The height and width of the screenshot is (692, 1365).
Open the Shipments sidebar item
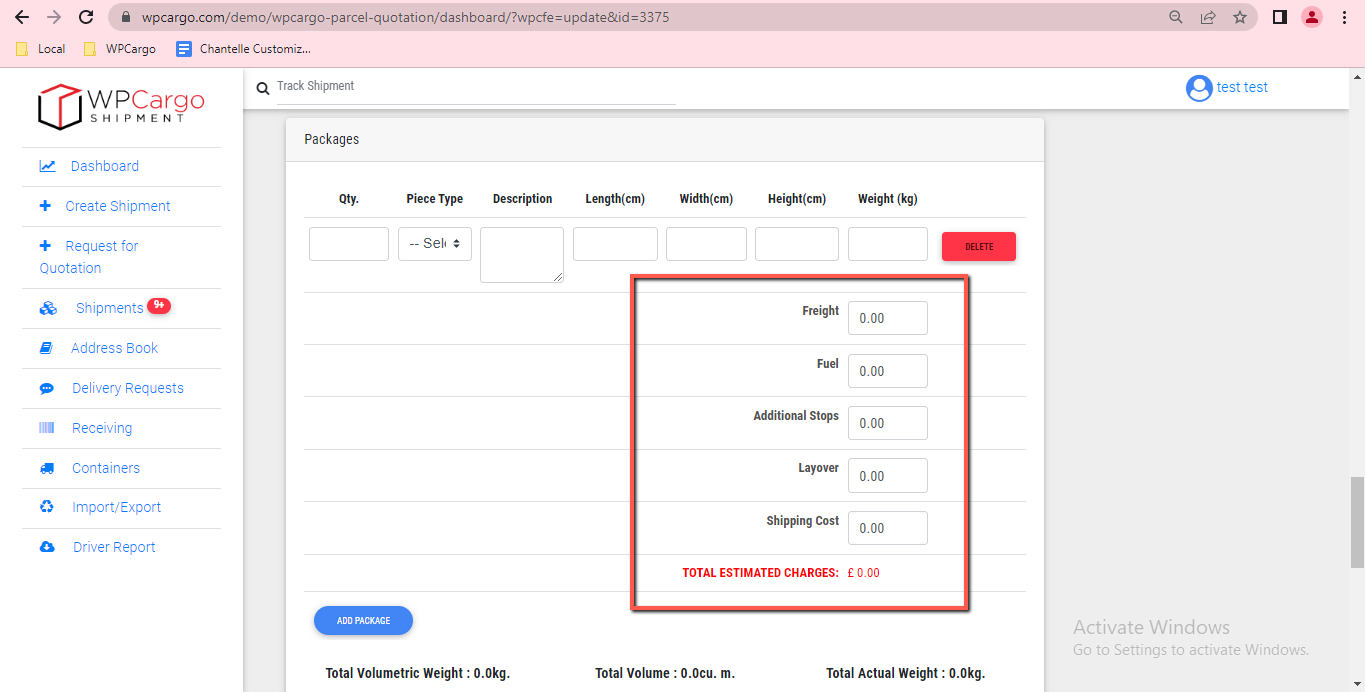pyautogui.click(x=110, y=308)
